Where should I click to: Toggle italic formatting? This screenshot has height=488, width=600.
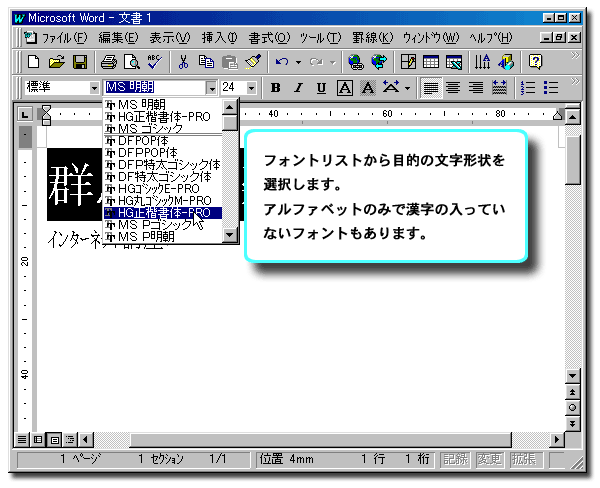[298, 88]
